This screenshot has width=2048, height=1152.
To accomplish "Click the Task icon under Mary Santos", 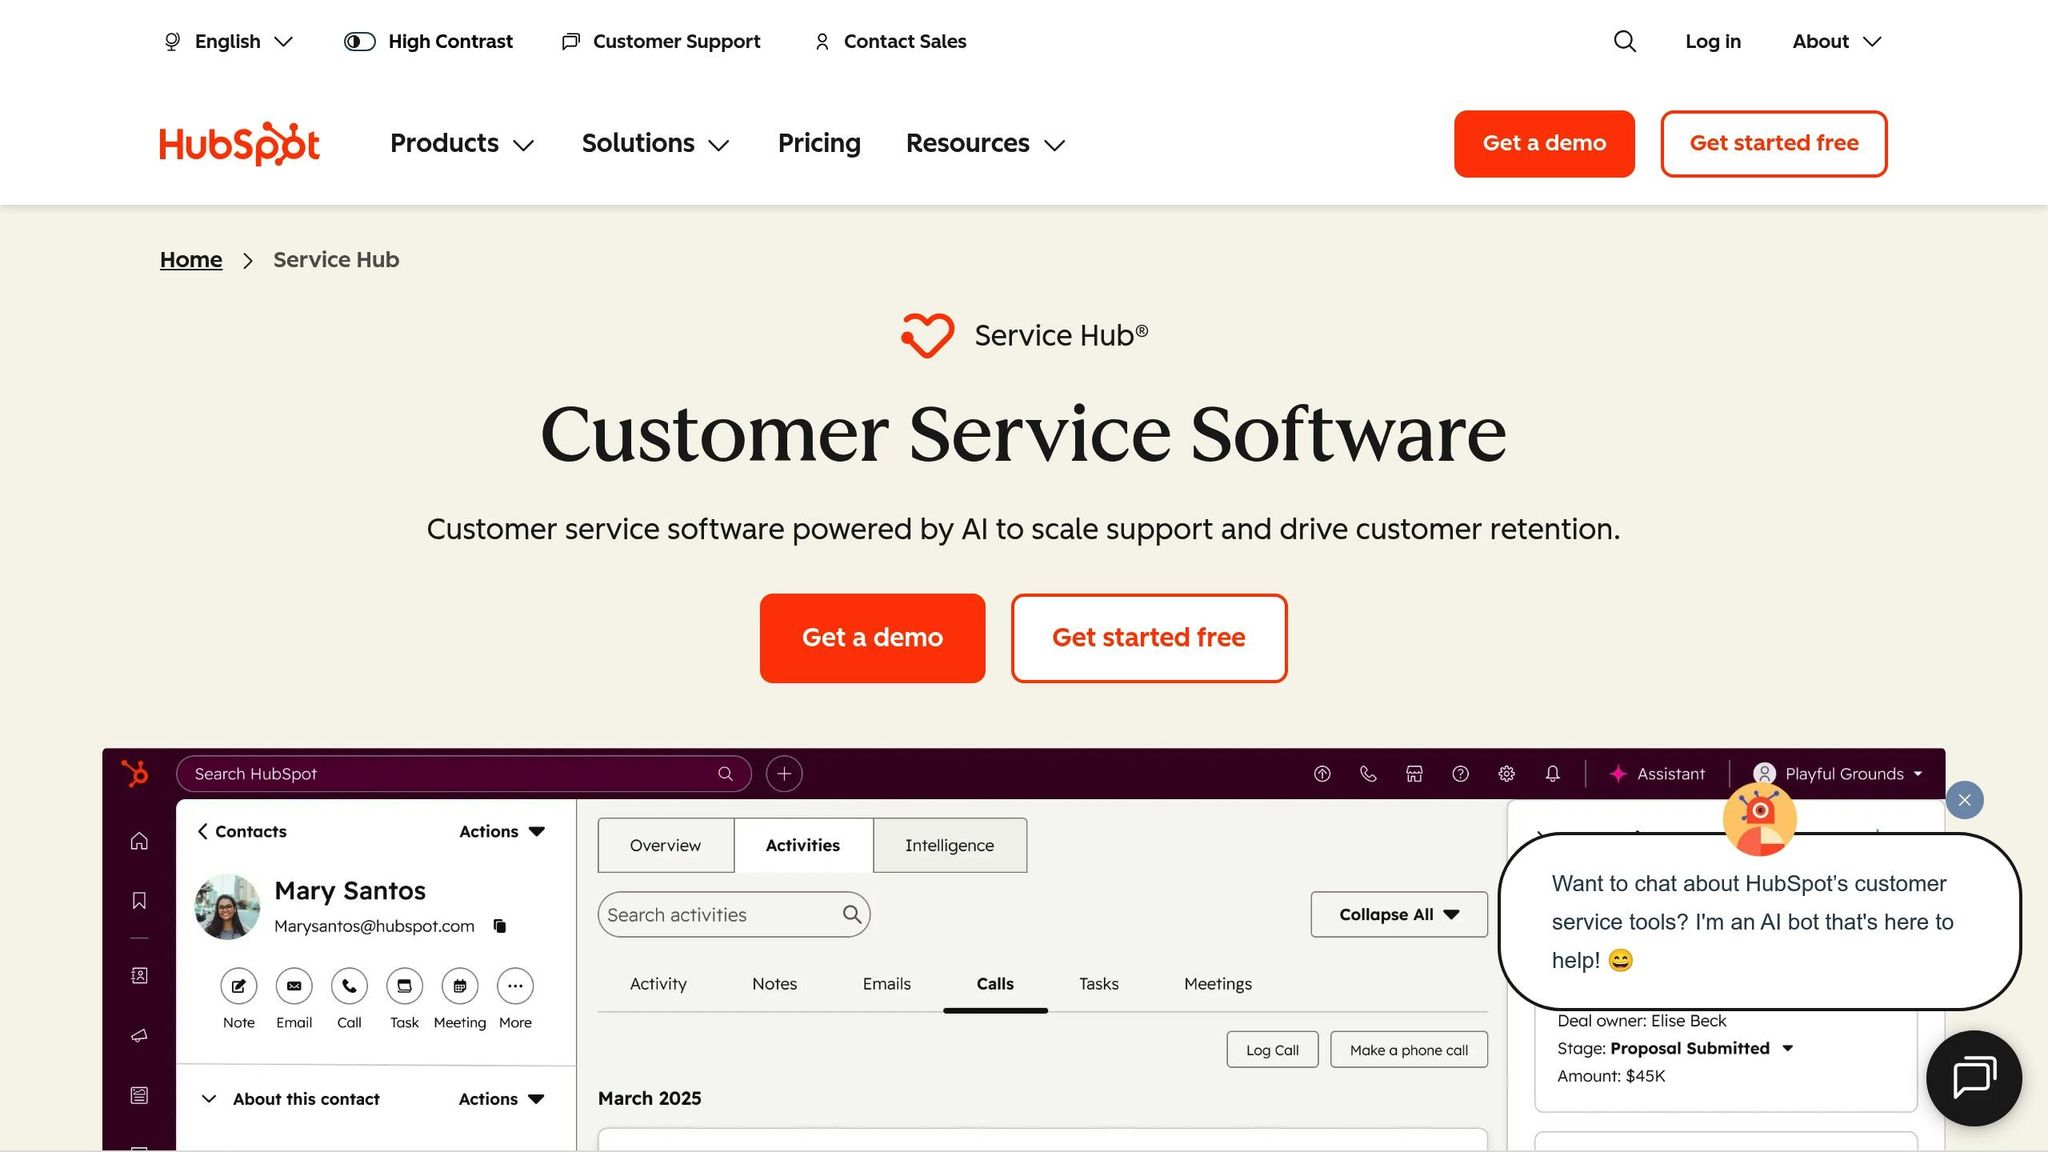I will point(404,986).
